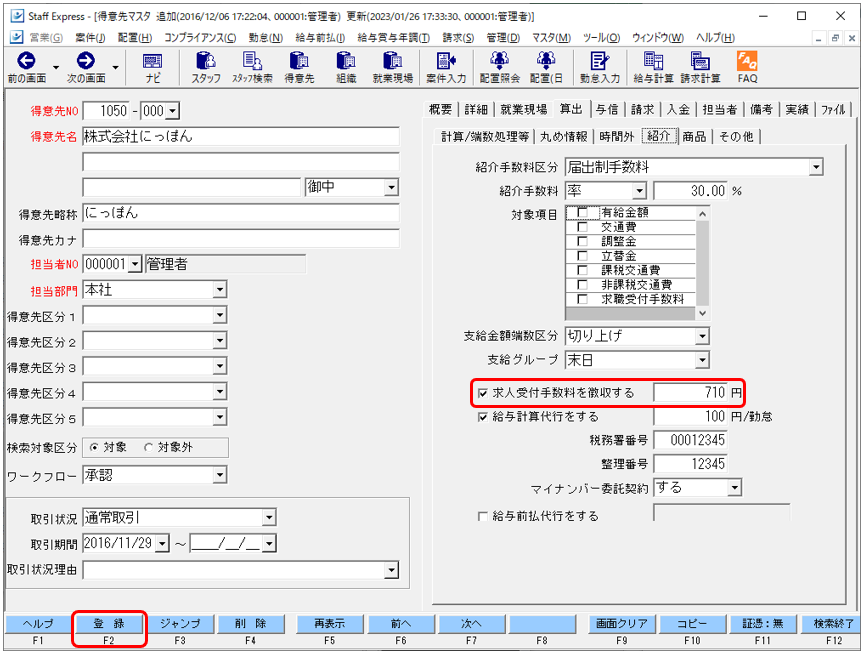The height and width of the screenshot is (656, 864).
Task: Switch to the 概要 tab
Action: (x=440, y=110)
